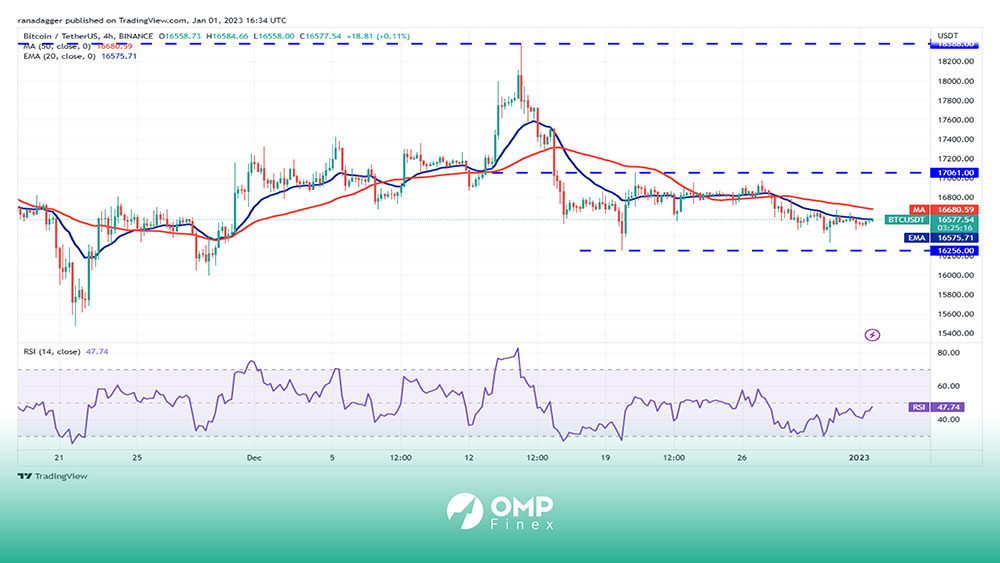Click the 03:25:16 candle countdown timer
This screenshot has width=1000, height=563.
[x=955, y=228]
